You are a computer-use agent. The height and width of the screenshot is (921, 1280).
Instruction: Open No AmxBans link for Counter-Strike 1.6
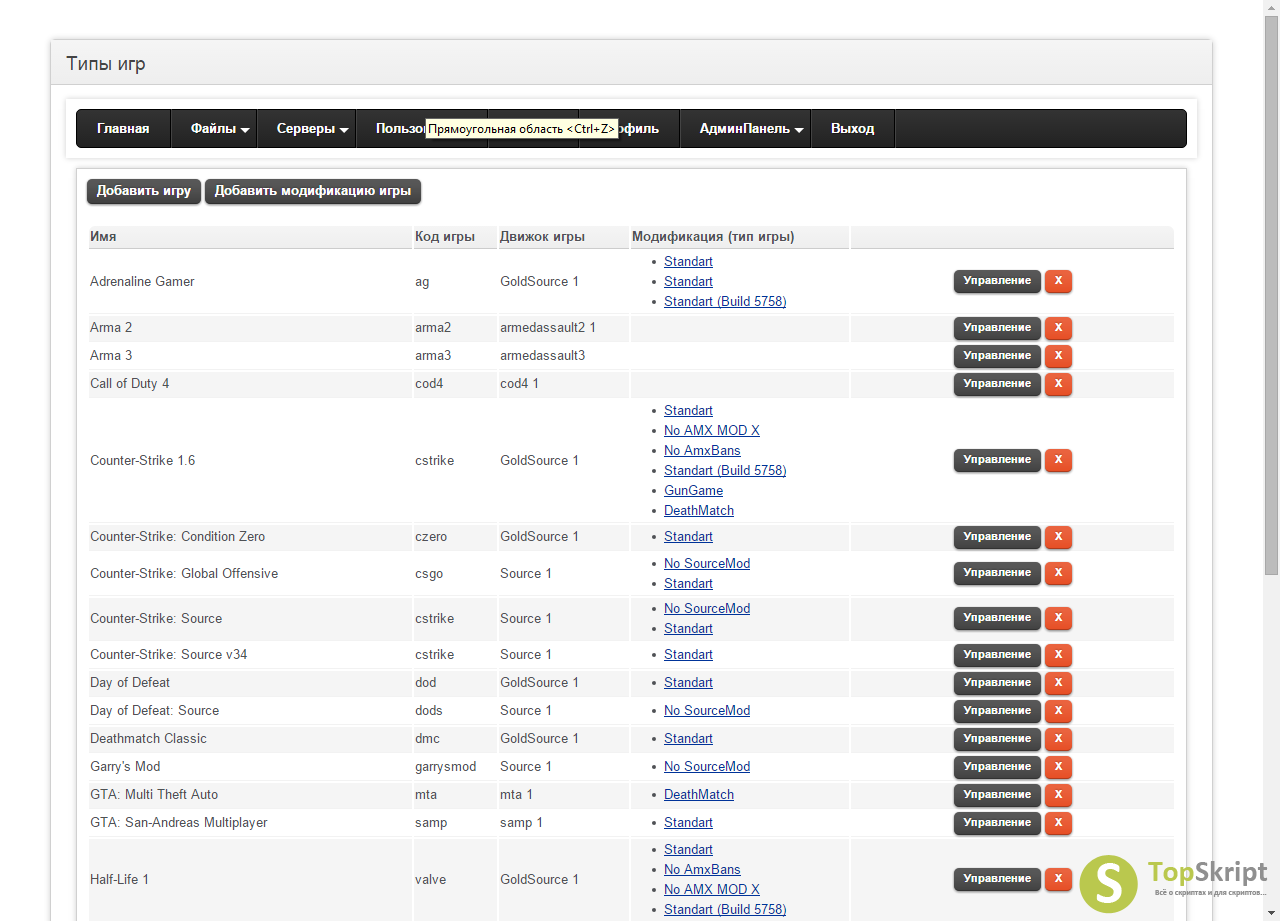pyautogui.click(x=702, y=450)
